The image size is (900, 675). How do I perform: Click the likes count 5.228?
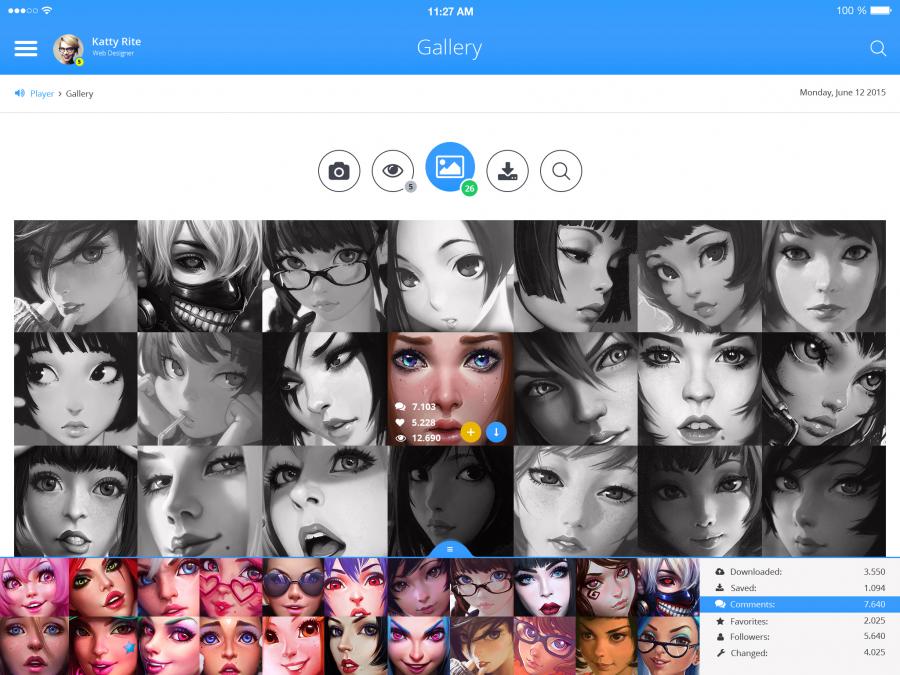424,422
